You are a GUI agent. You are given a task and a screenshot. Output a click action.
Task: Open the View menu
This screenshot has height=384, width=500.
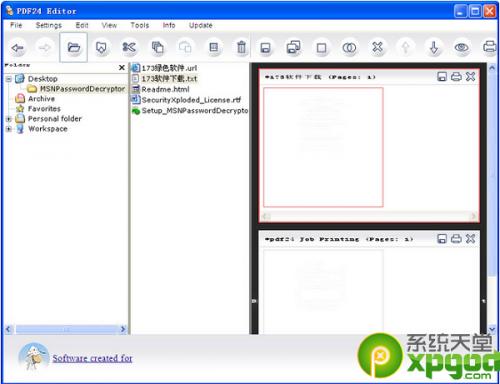[109, 25]
